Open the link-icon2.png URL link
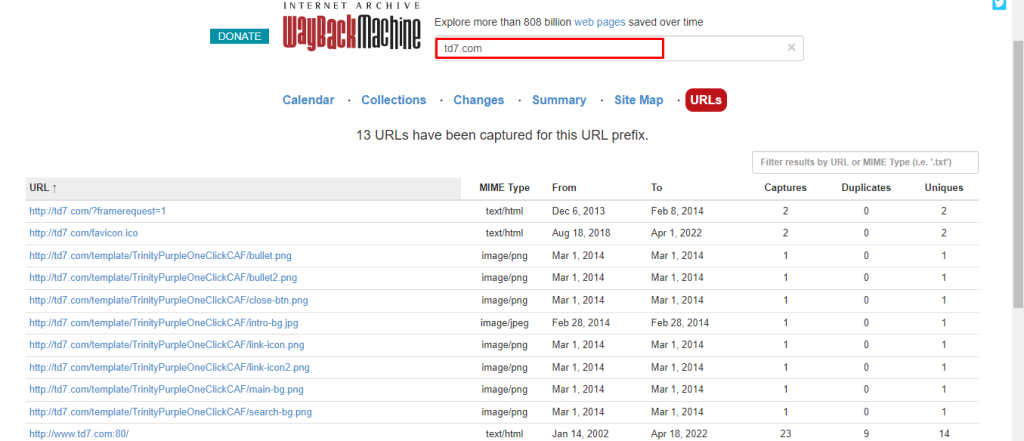Image resolution: width=1024 pixels, height=441 pixels. point(169,368)
